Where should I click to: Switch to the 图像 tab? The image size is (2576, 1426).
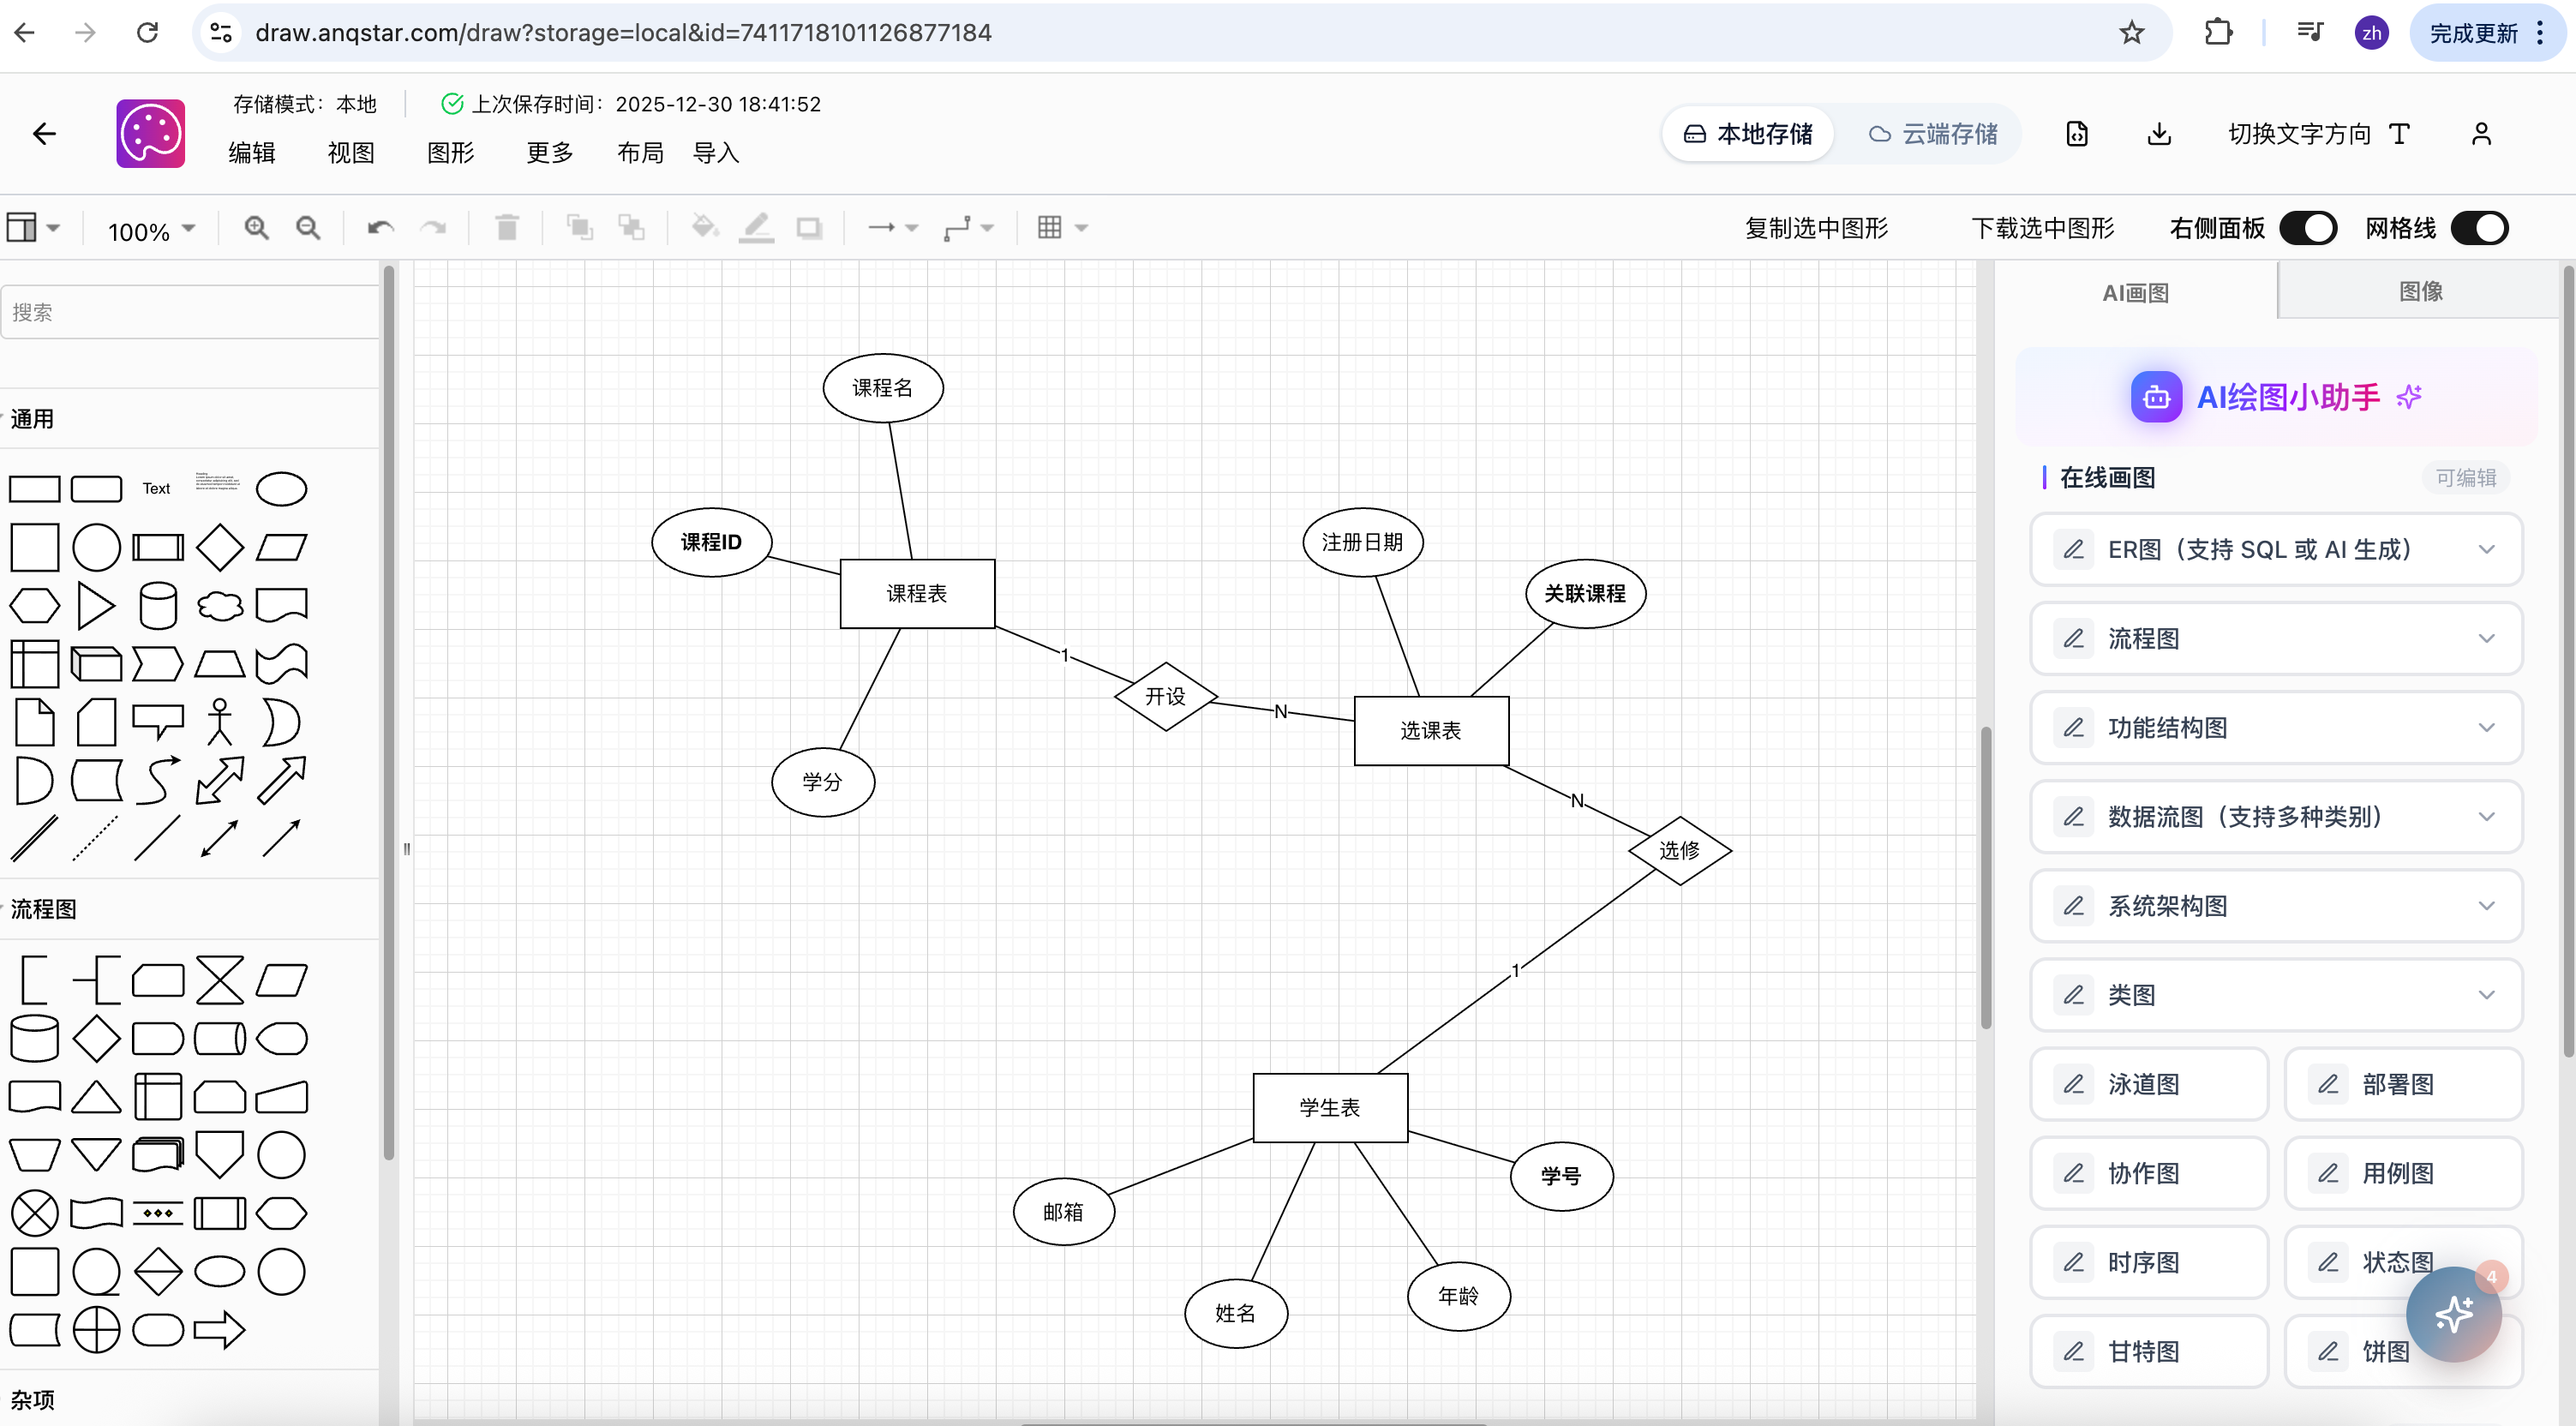click(x=2420, y=291)
